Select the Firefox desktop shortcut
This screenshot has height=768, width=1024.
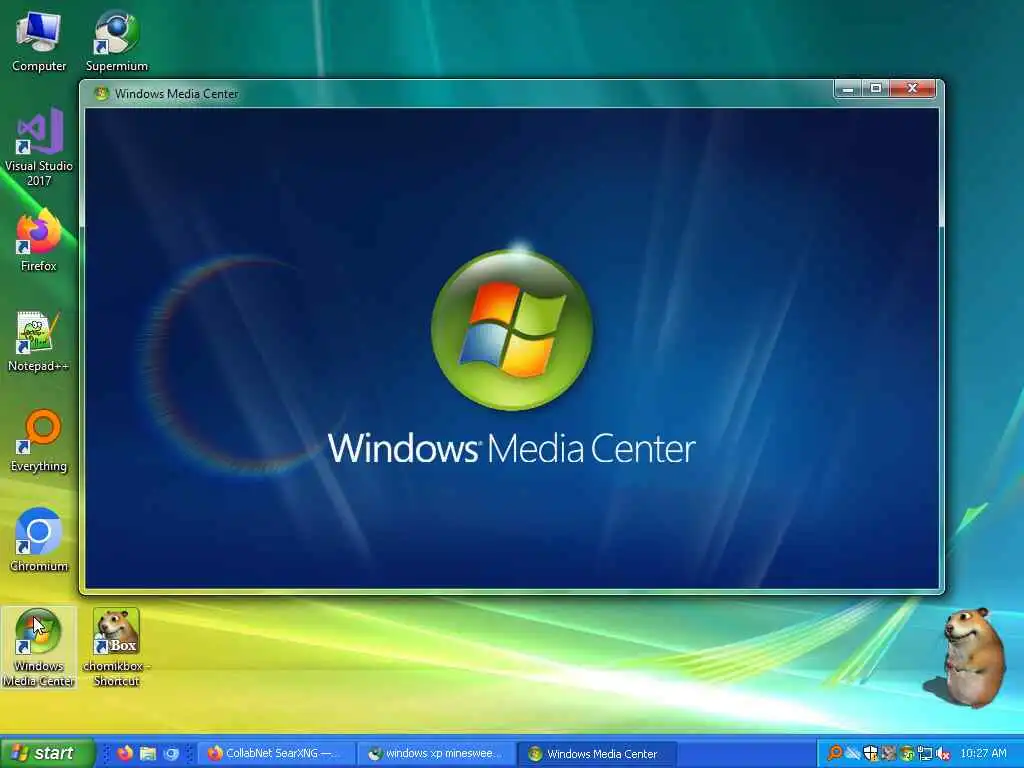click(x=39, y=240)
